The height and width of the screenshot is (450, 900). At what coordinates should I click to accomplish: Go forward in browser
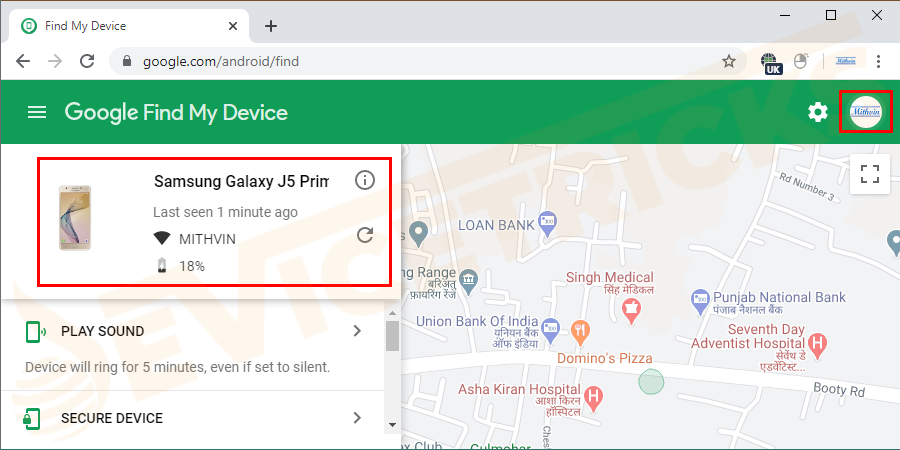coord(55,61)
